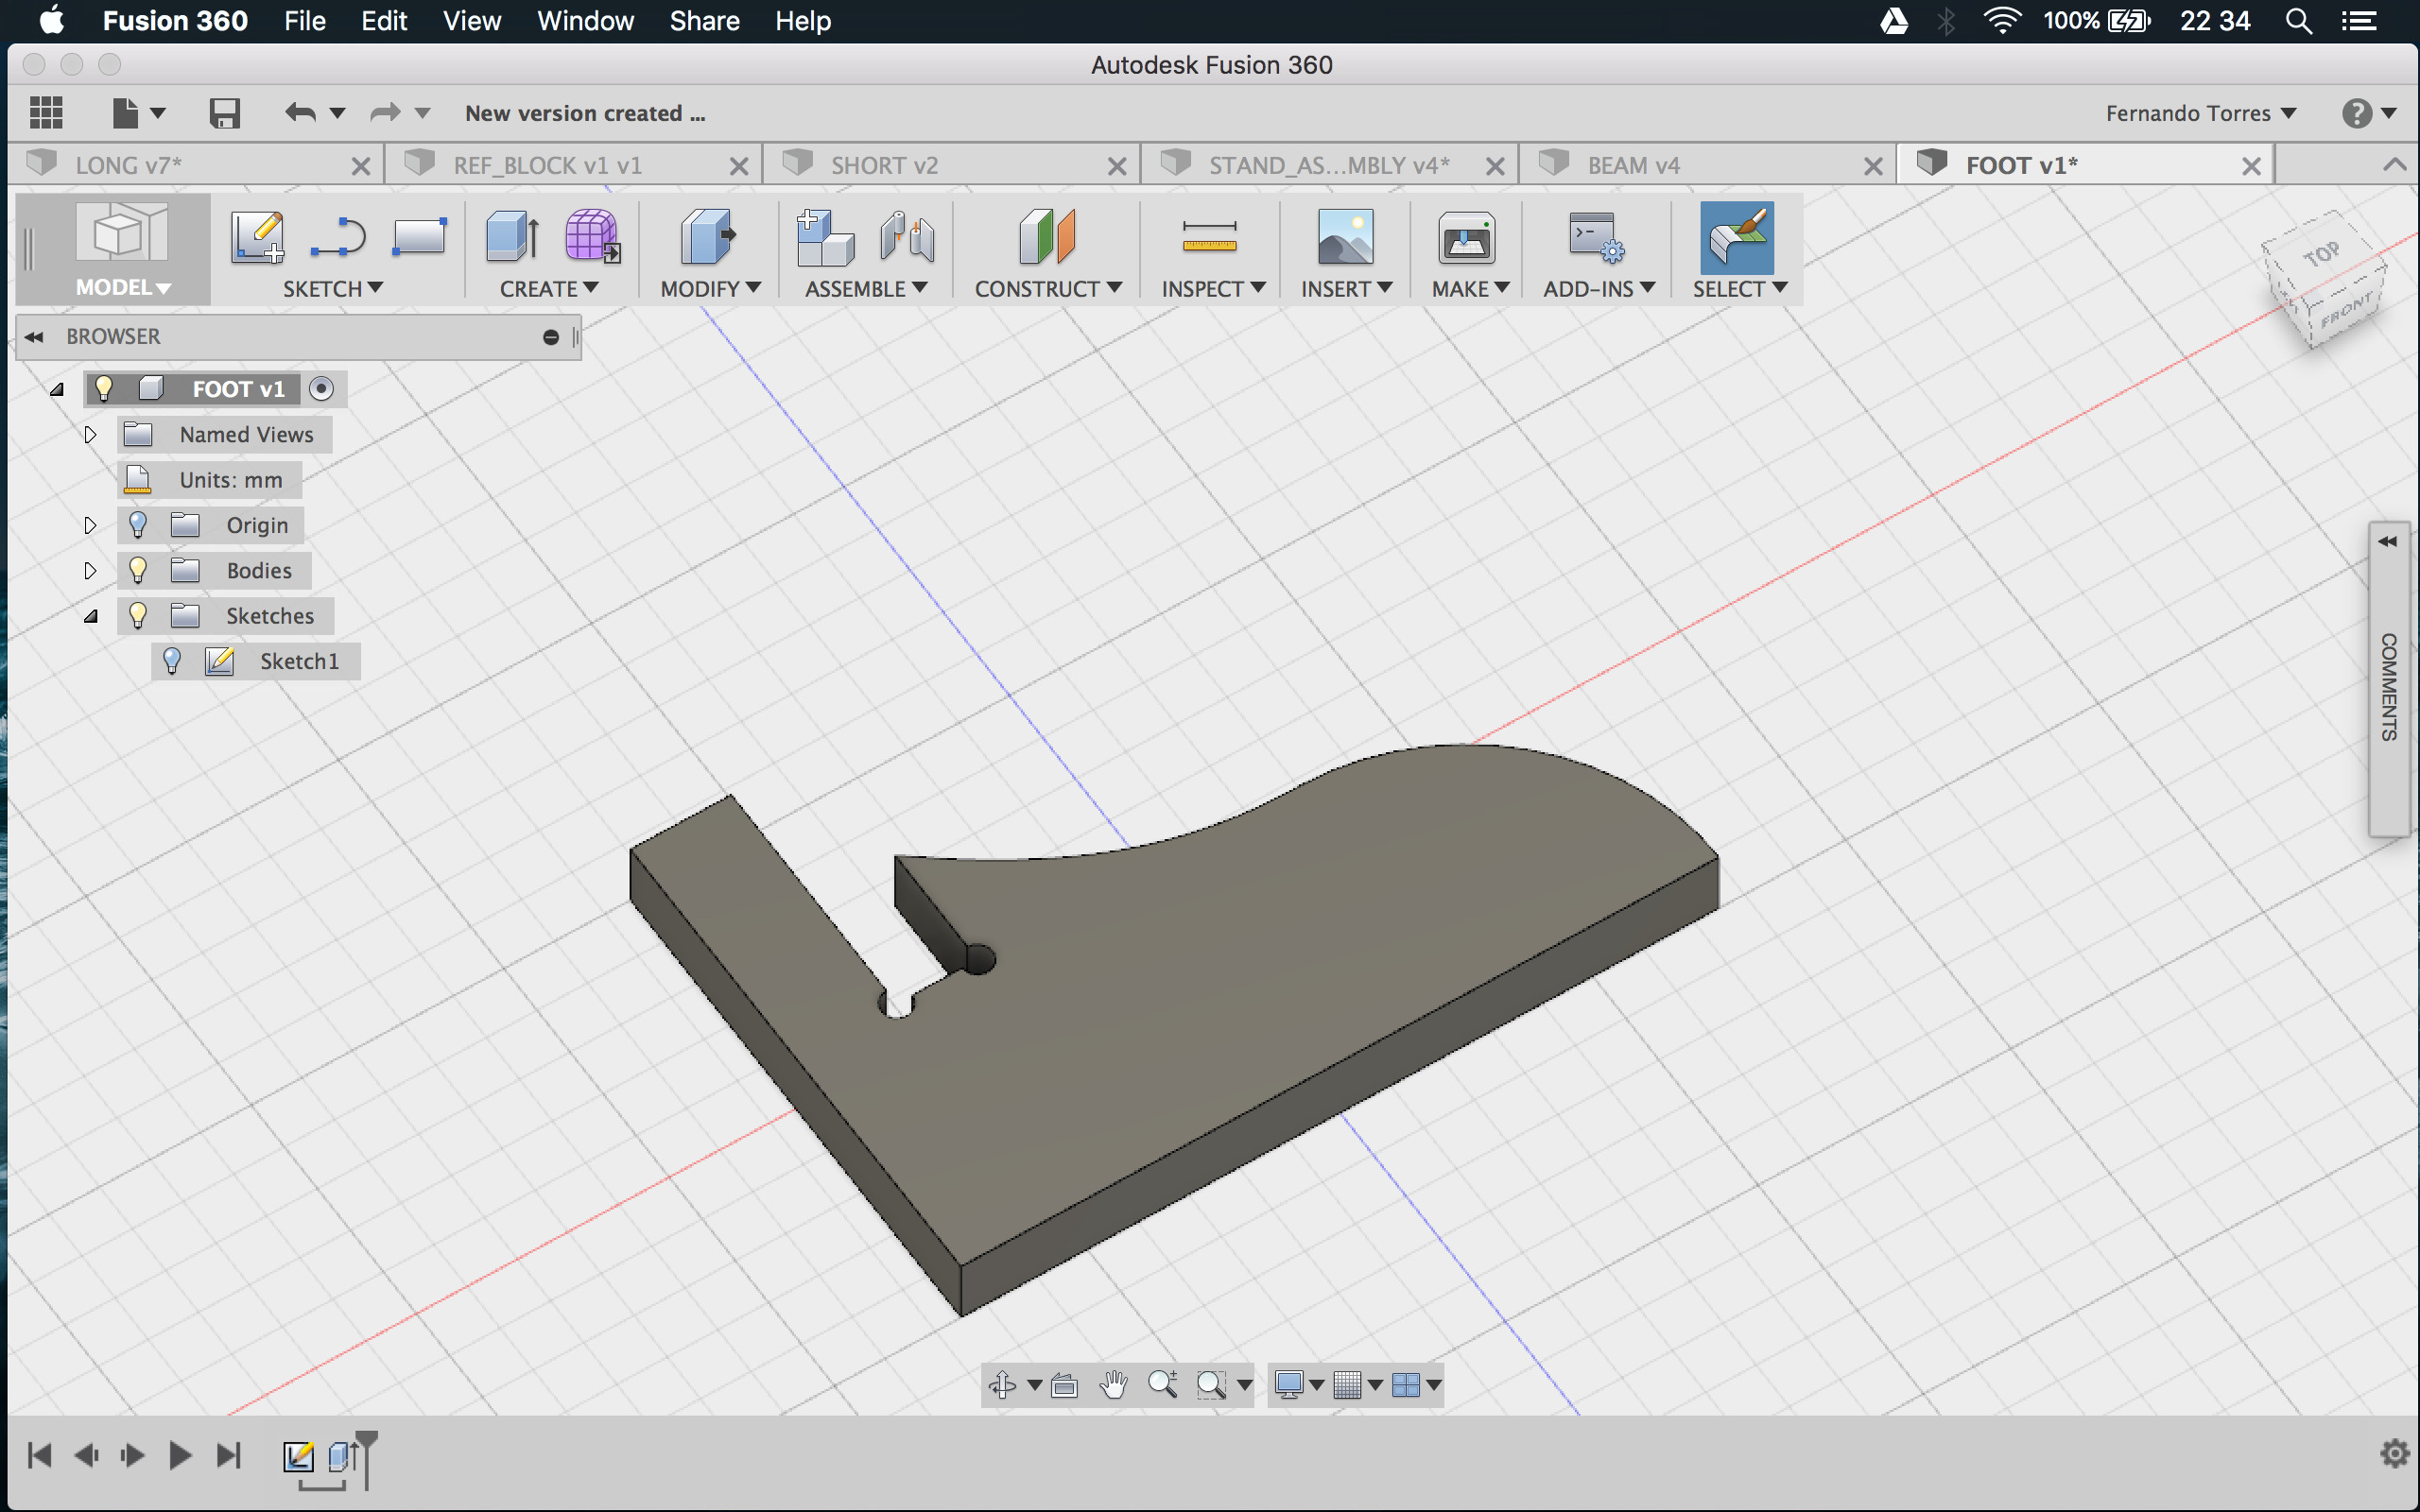The height and width of the screenshot is (1512, 2420).
Task: Open the MODEL workspace dropdown
Action: point(123,287)
